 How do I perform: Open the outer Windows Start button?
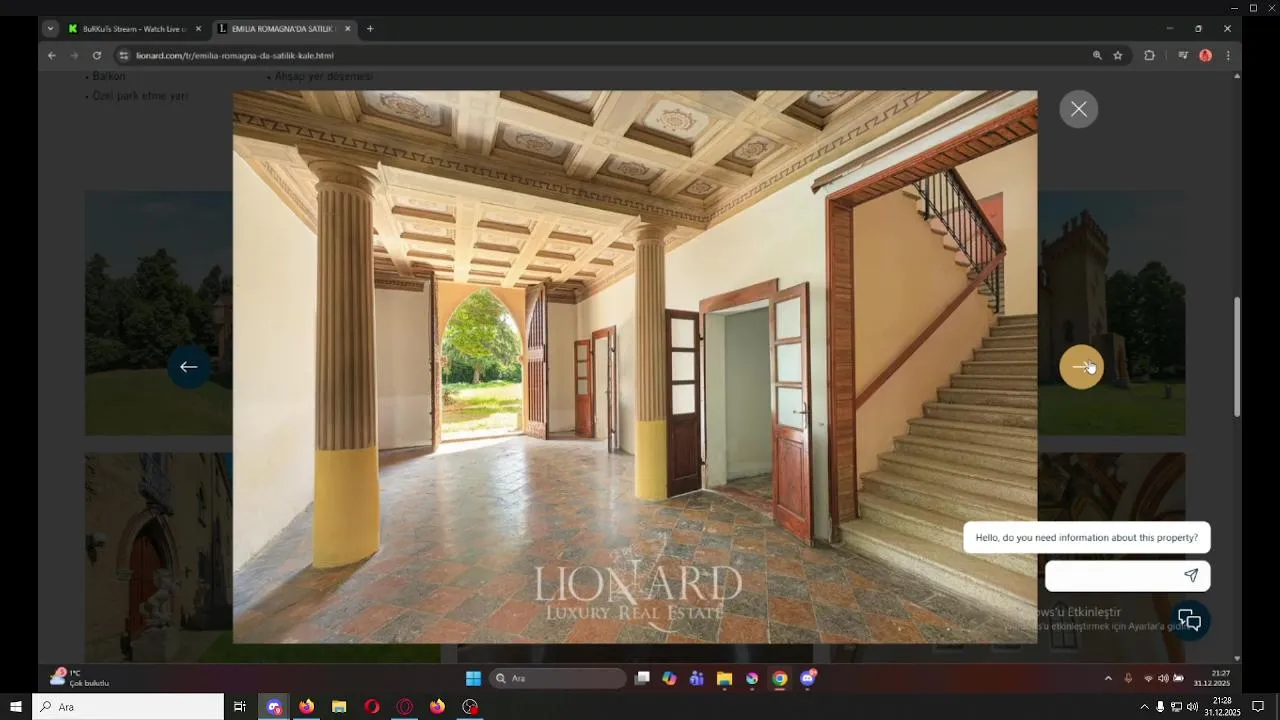[x=16, y=707]
